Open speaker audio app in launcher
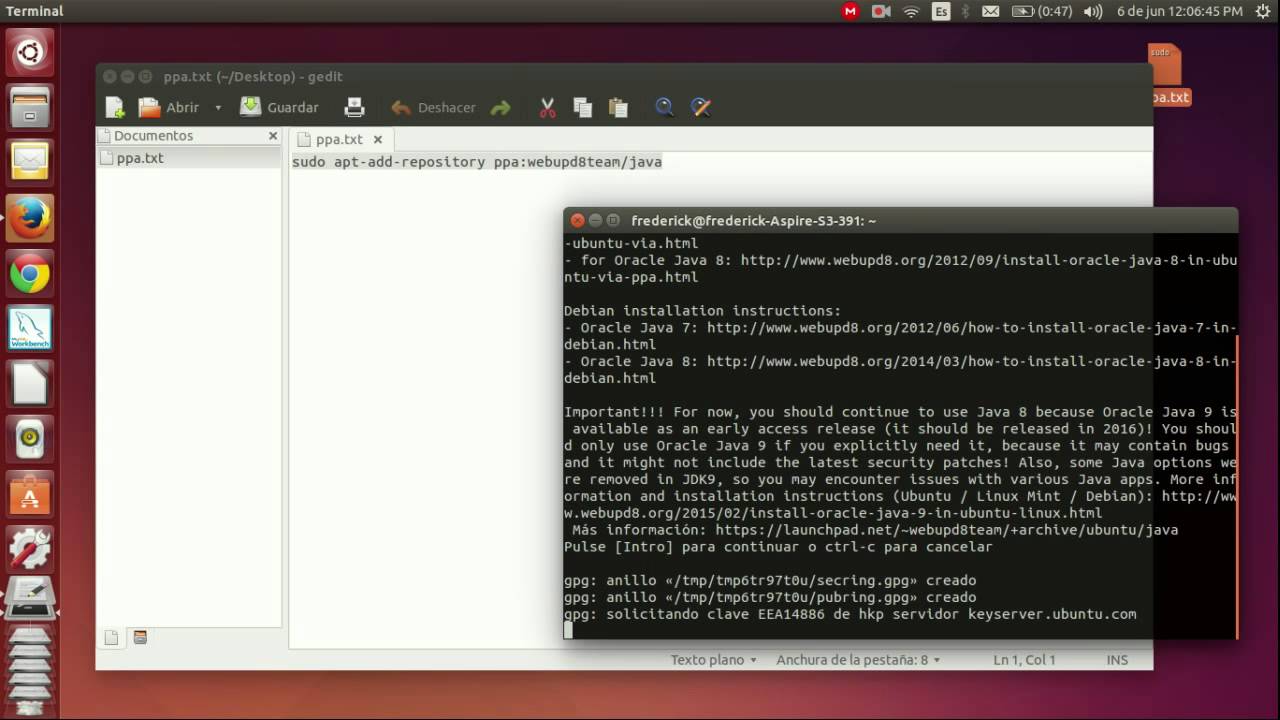Screen dimensions: 1280x720 pos(29,437)
